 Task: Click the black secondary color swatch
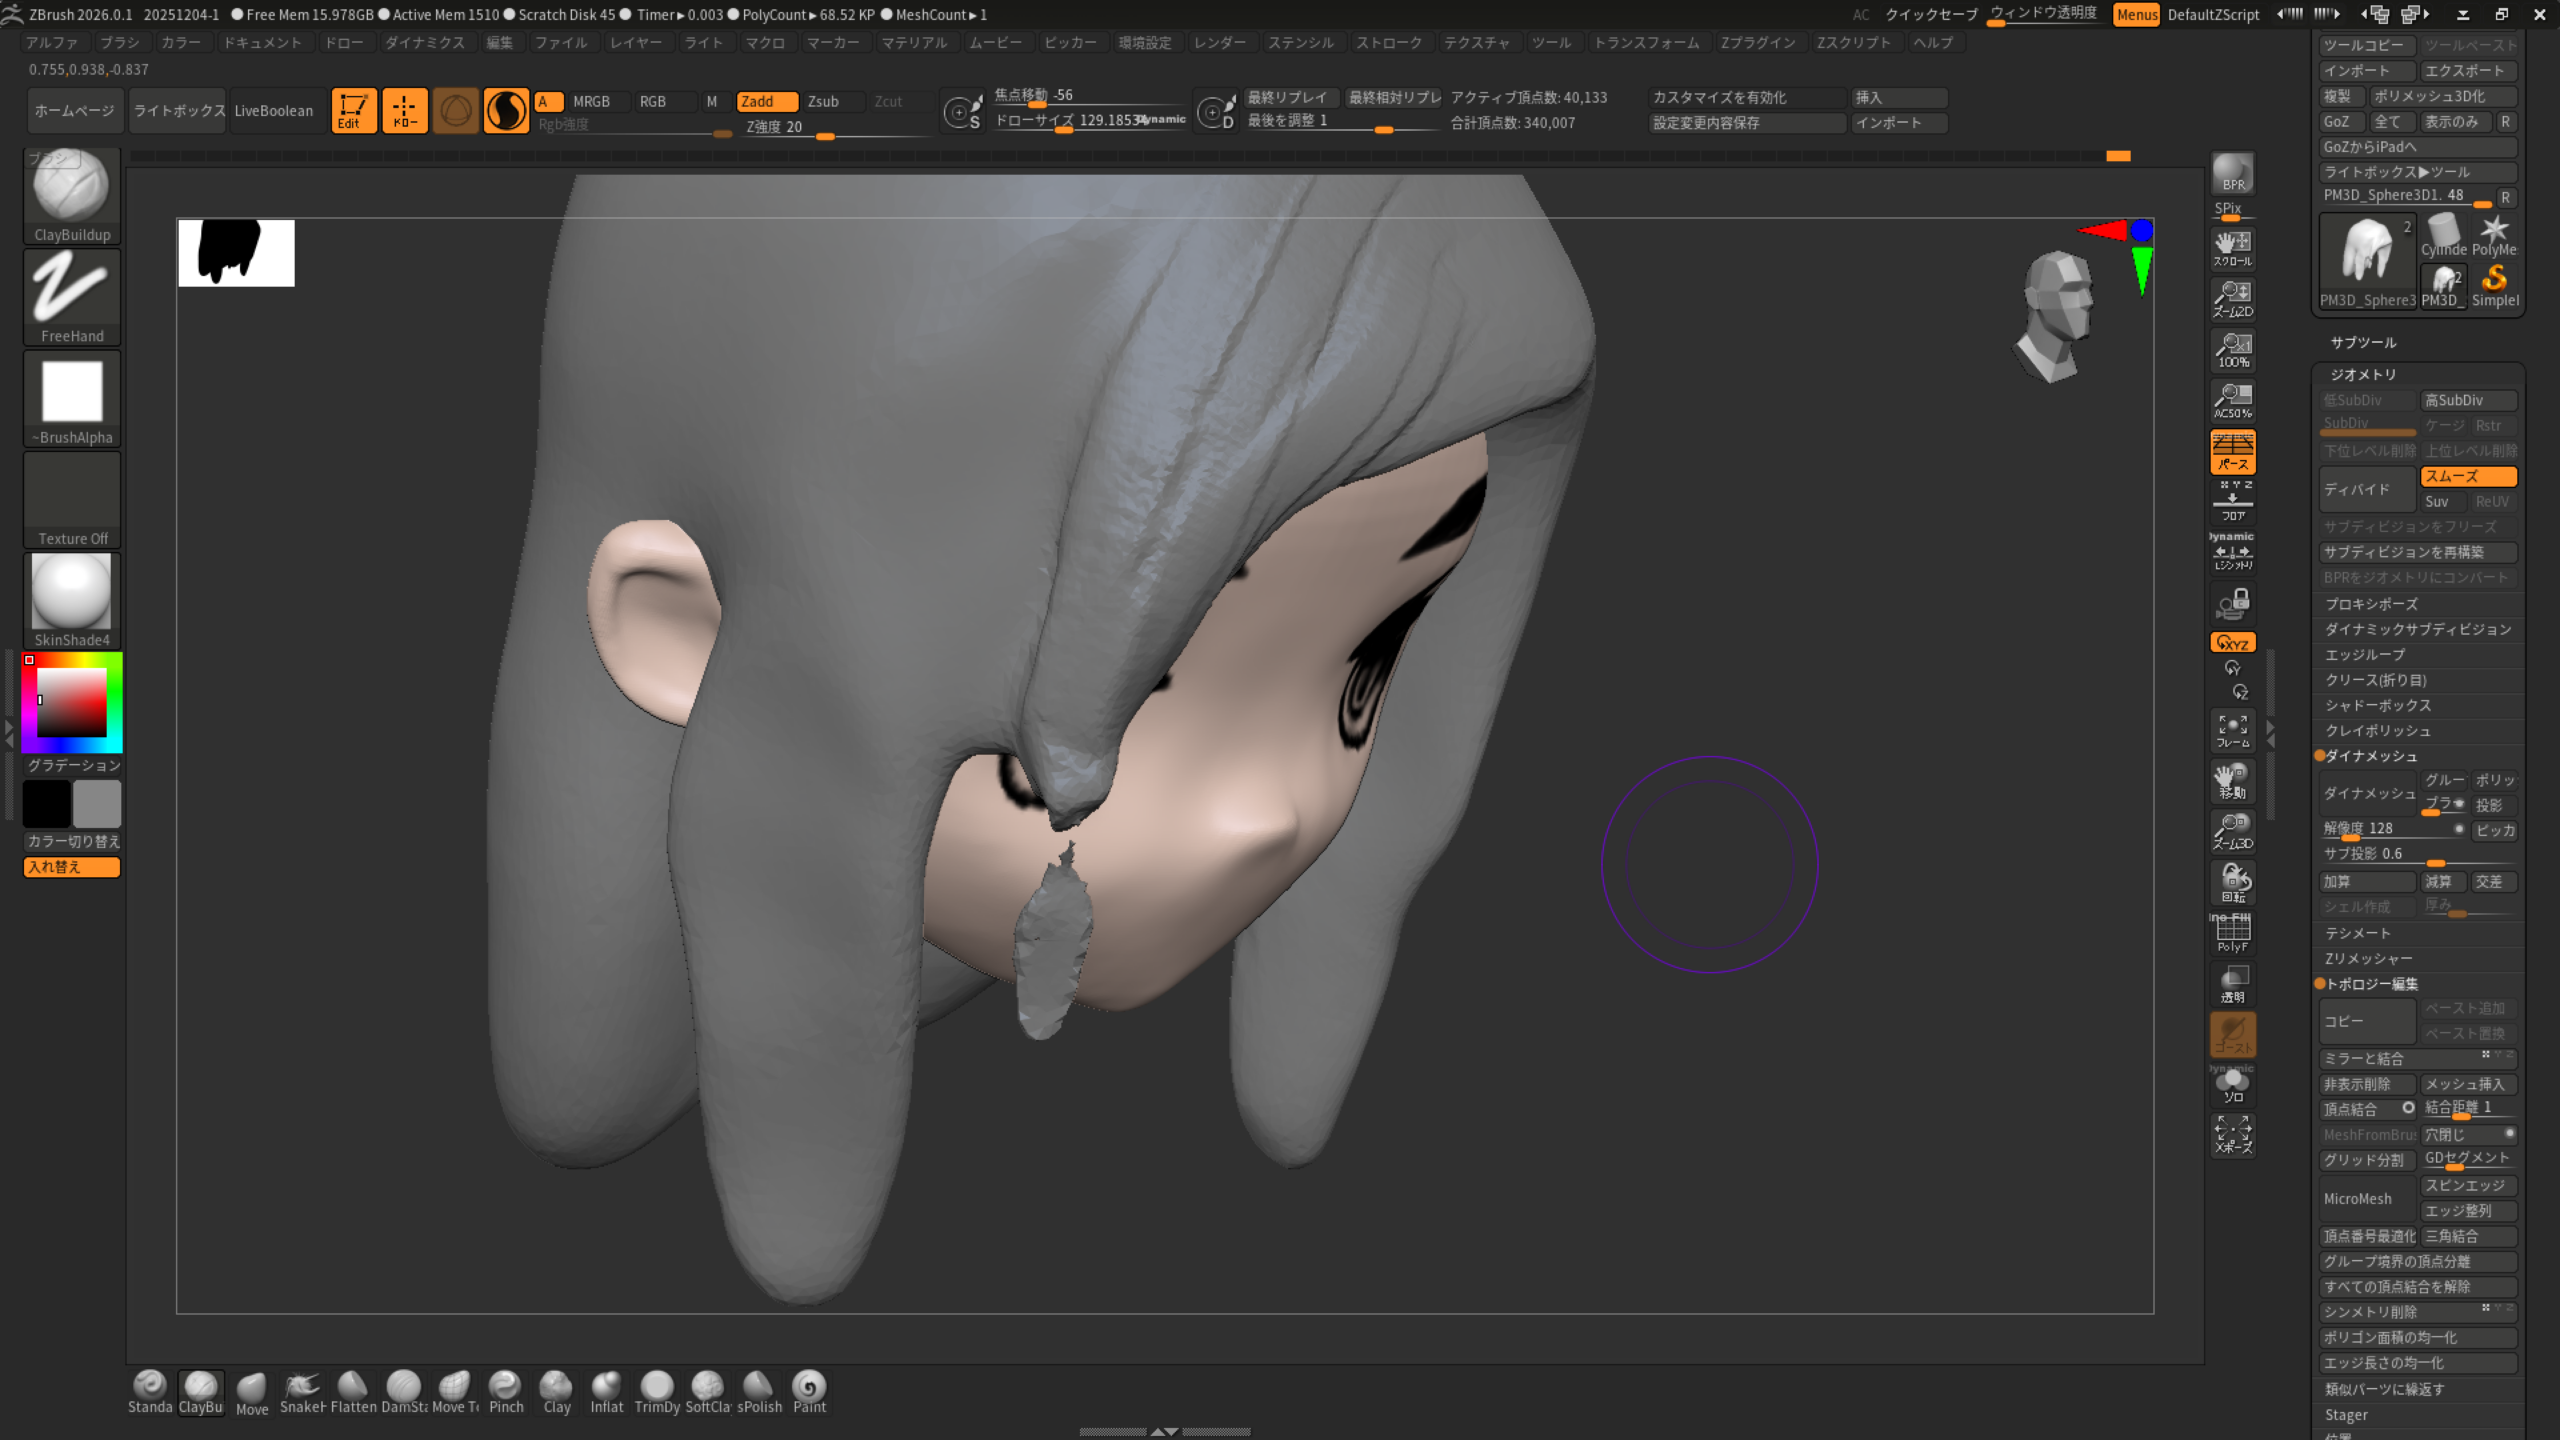(46, 804)
